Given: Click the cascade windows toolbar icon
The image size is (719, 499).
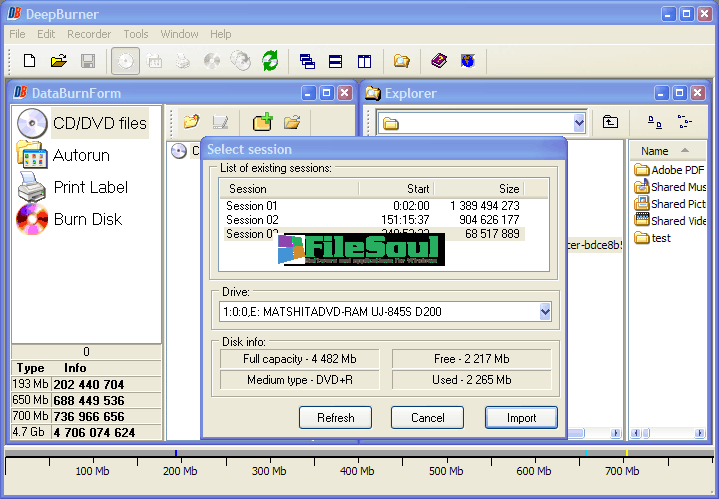Looking at the screenshot, I should 308,61.
